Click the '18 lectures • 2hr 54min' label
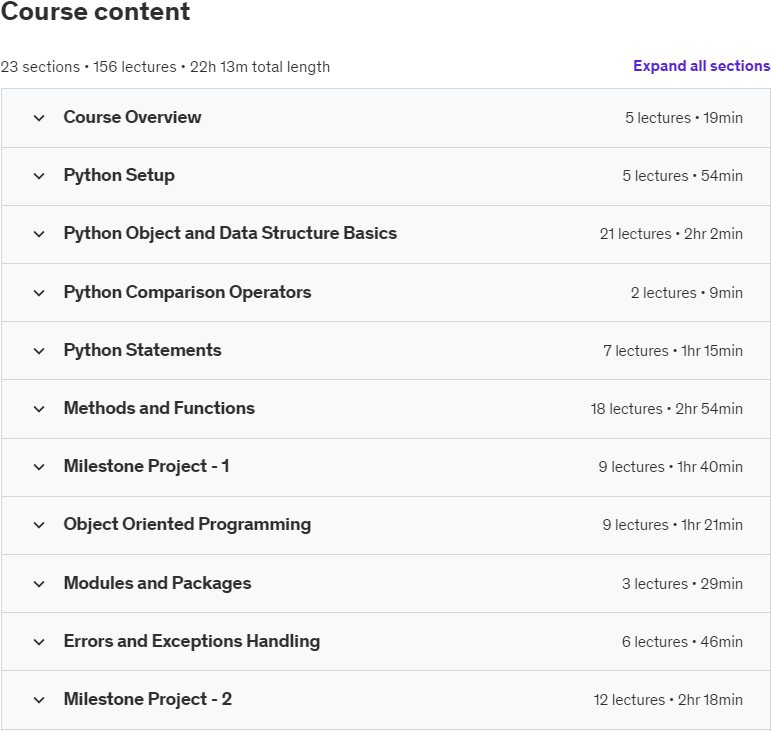 tap(666, 409)
